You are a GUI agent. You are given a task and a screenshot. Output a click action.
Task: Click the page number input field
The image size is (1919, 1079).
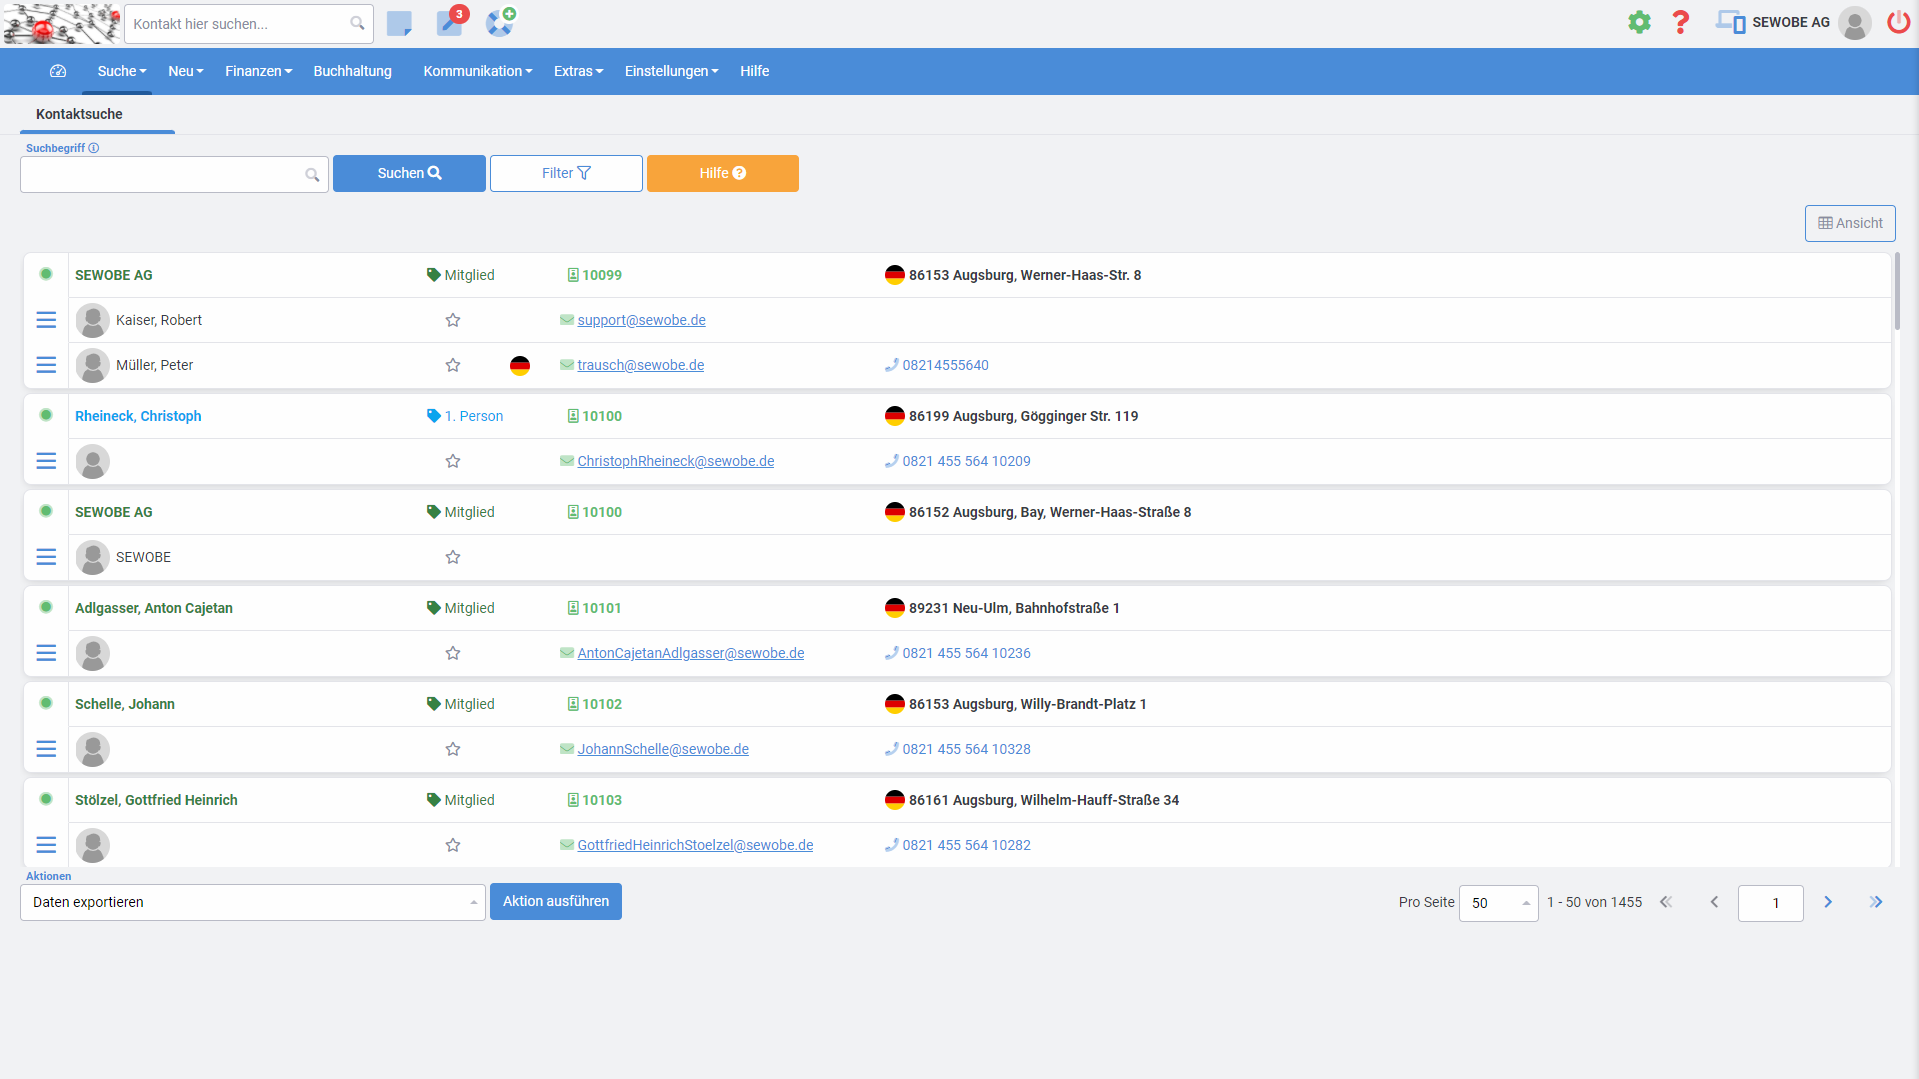pos(1770,903)
